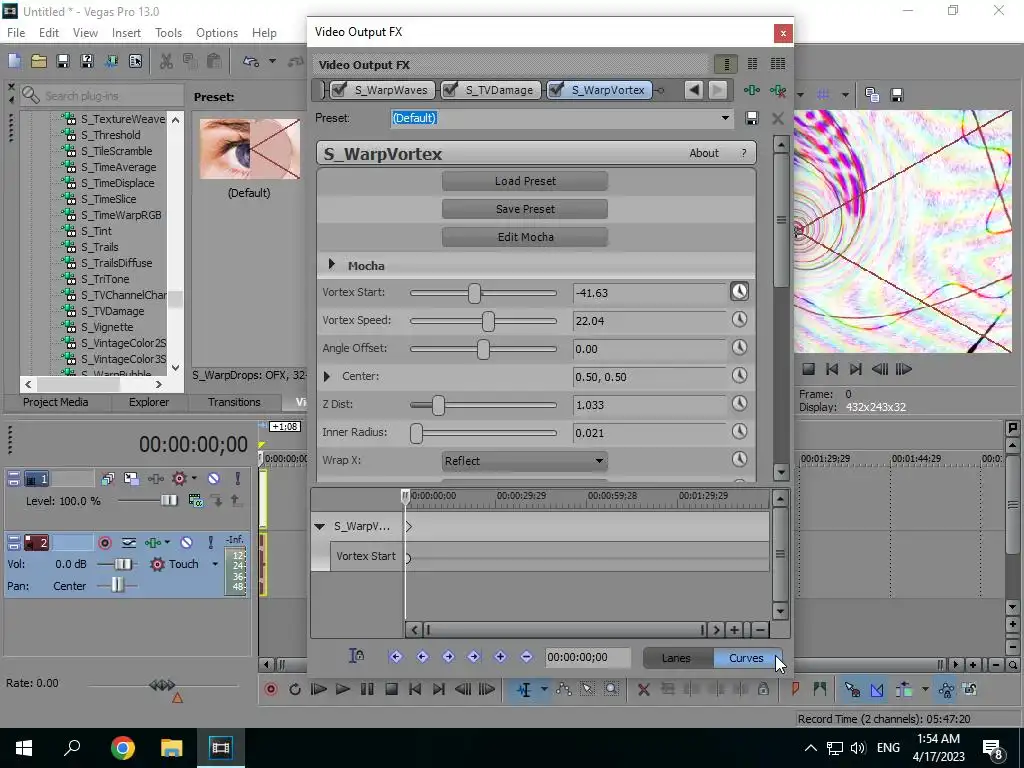
Task: Toggle animation clock for Inner Radius
Action: point(739,431)
